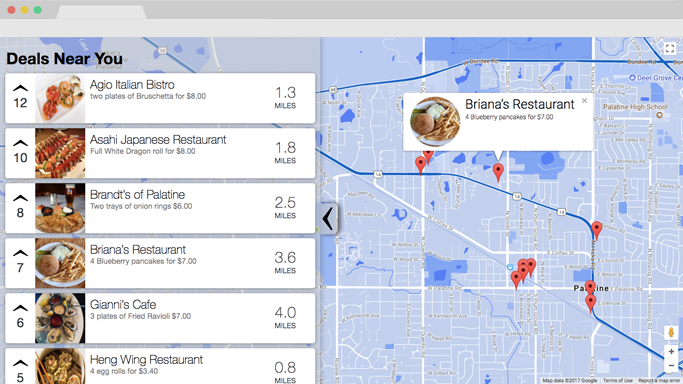Image resolution: width=683 pixels, height=384 pixels.
Task: Open Heng Wing Restaurant dumplings photo
Action: pos(60,366)
